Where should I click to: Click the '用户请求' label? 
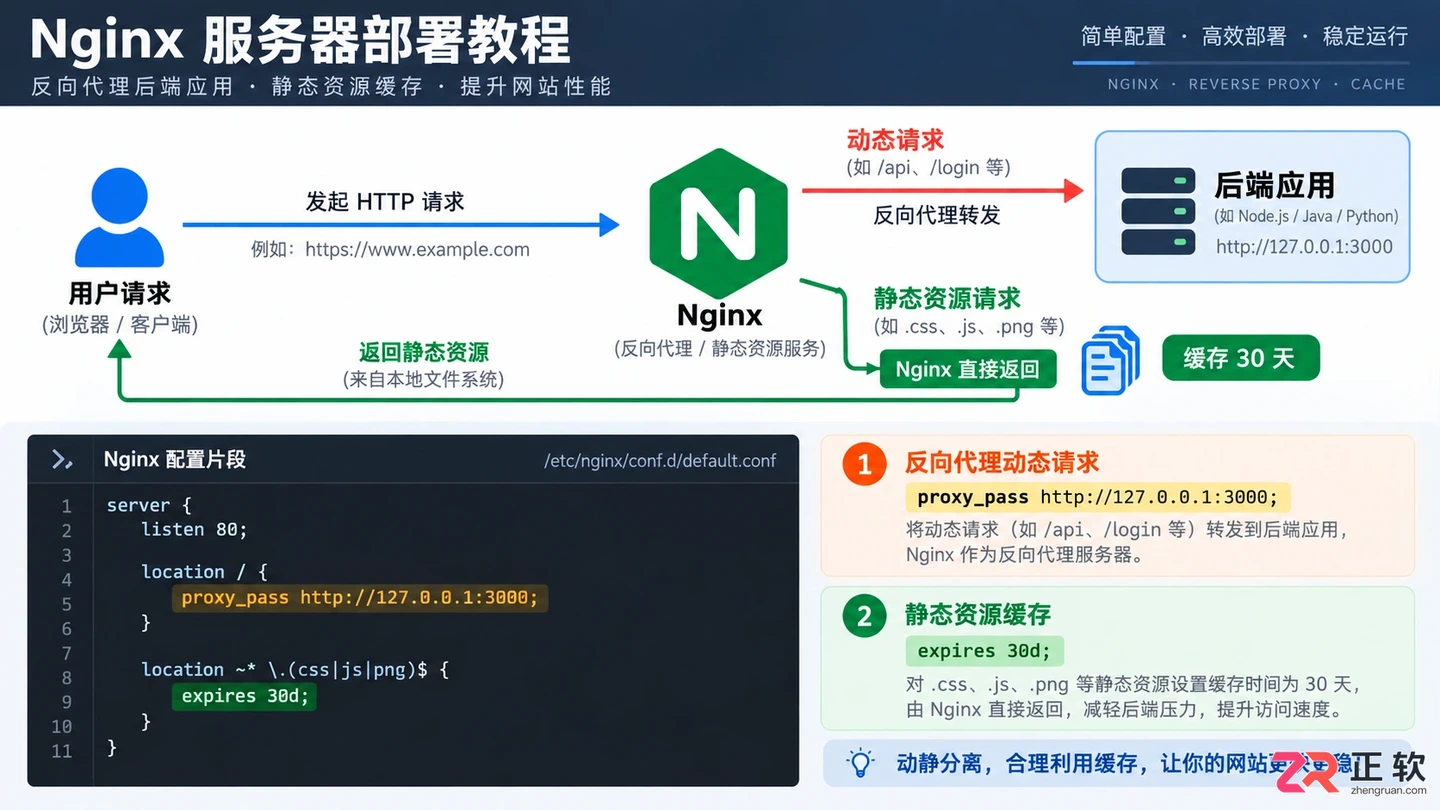[120, 294]
